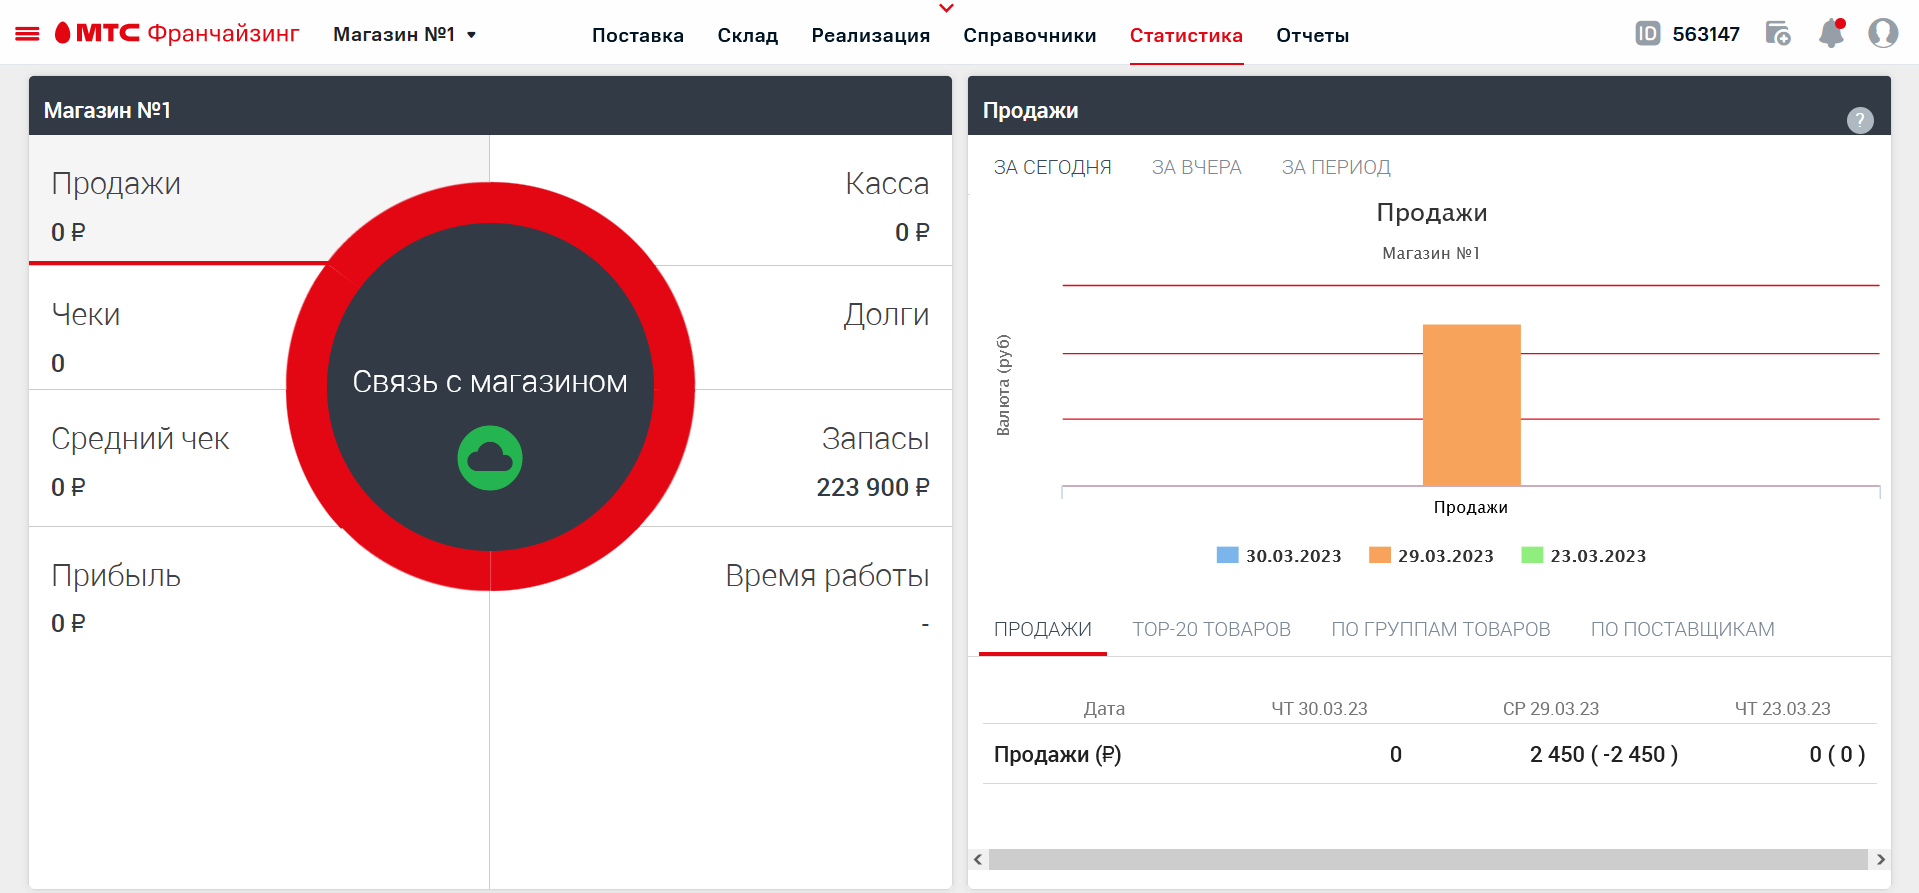This screenshot has height=893, width=1919.
Task: Switch to the ЗА ПЕРИОД tab
Action: 1336,167
